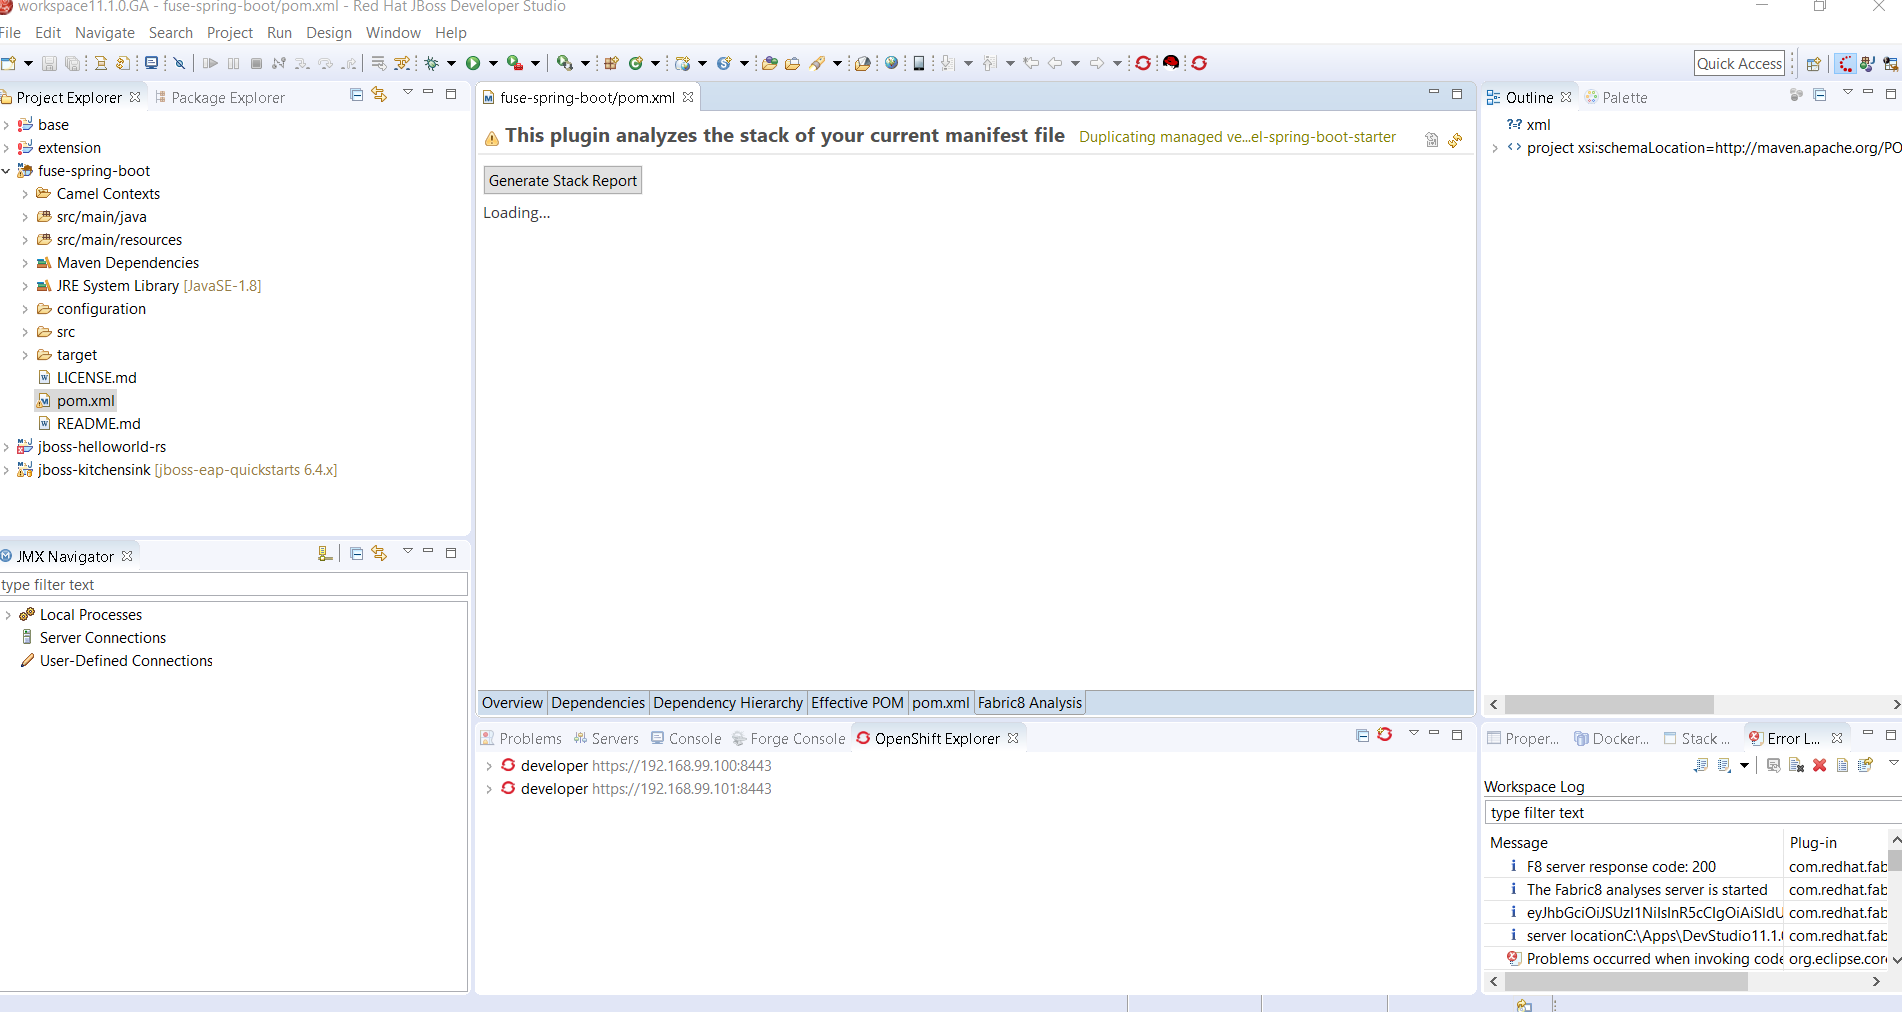Click Import Log icon in Error Log
The width and height of the screenshot is (1902, 1012).
[1725, 765]
